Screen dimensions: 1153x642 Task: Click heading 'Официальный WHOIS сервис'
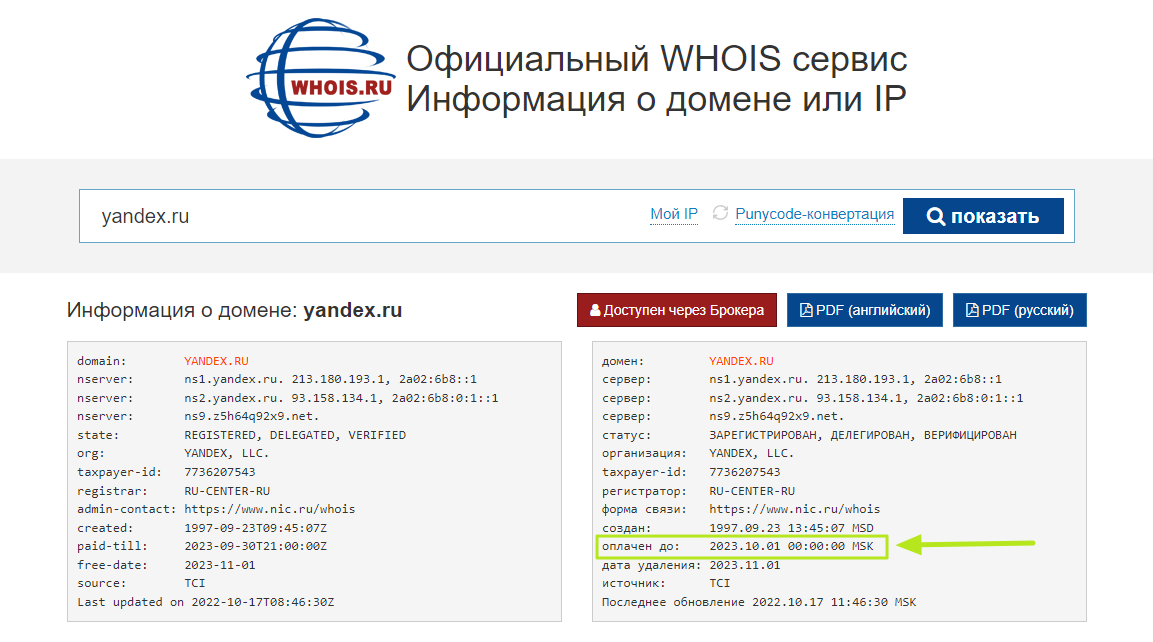click(x=657, y=59)
